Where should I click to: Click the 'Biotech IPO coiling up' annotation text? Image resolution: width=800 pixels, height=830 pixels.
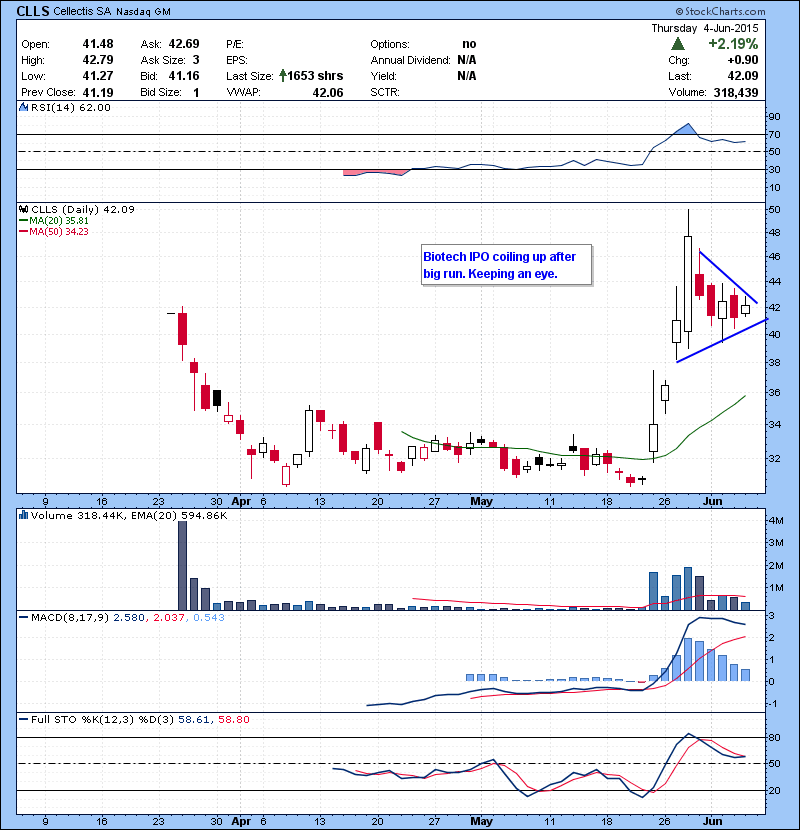click(x=500, y=265)
